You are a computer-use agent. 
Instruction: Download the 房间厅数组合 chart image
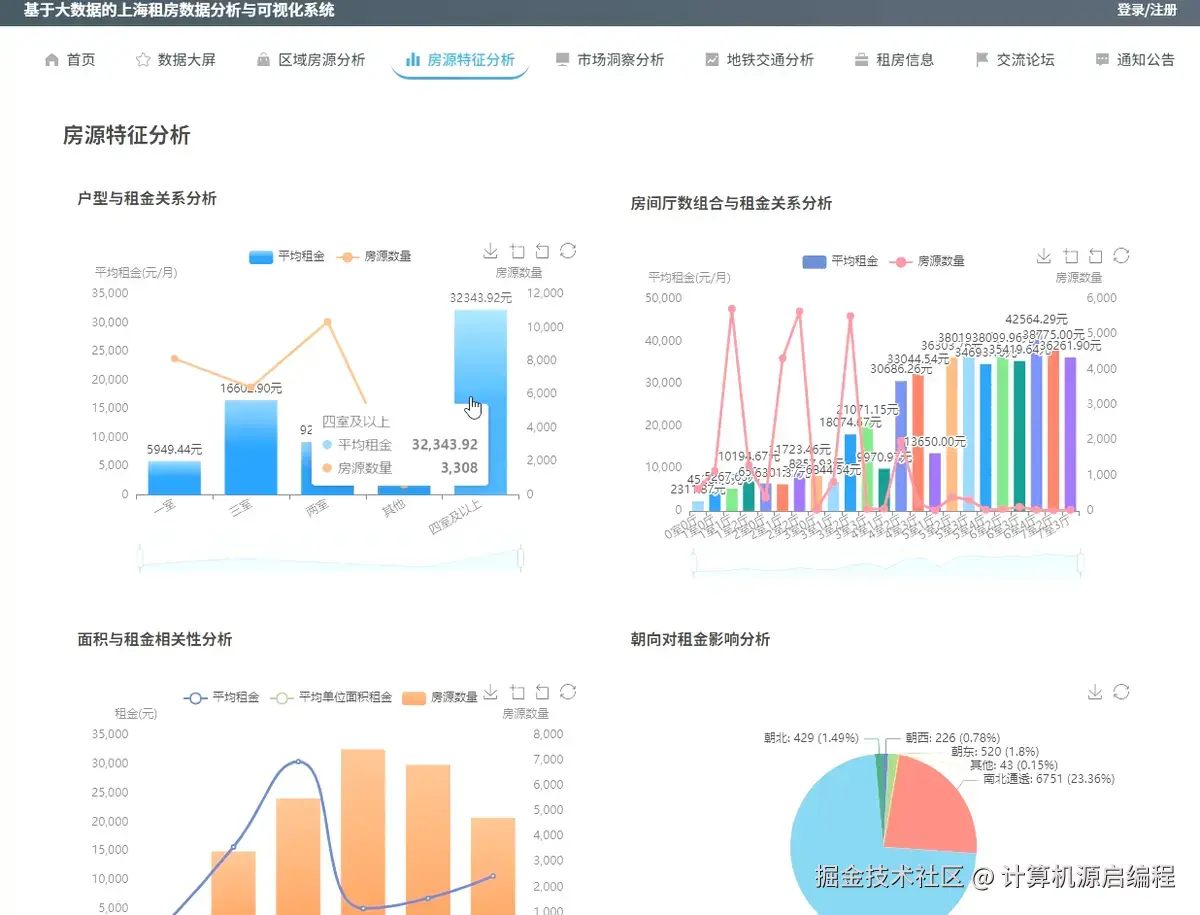tap(1043, 256)
